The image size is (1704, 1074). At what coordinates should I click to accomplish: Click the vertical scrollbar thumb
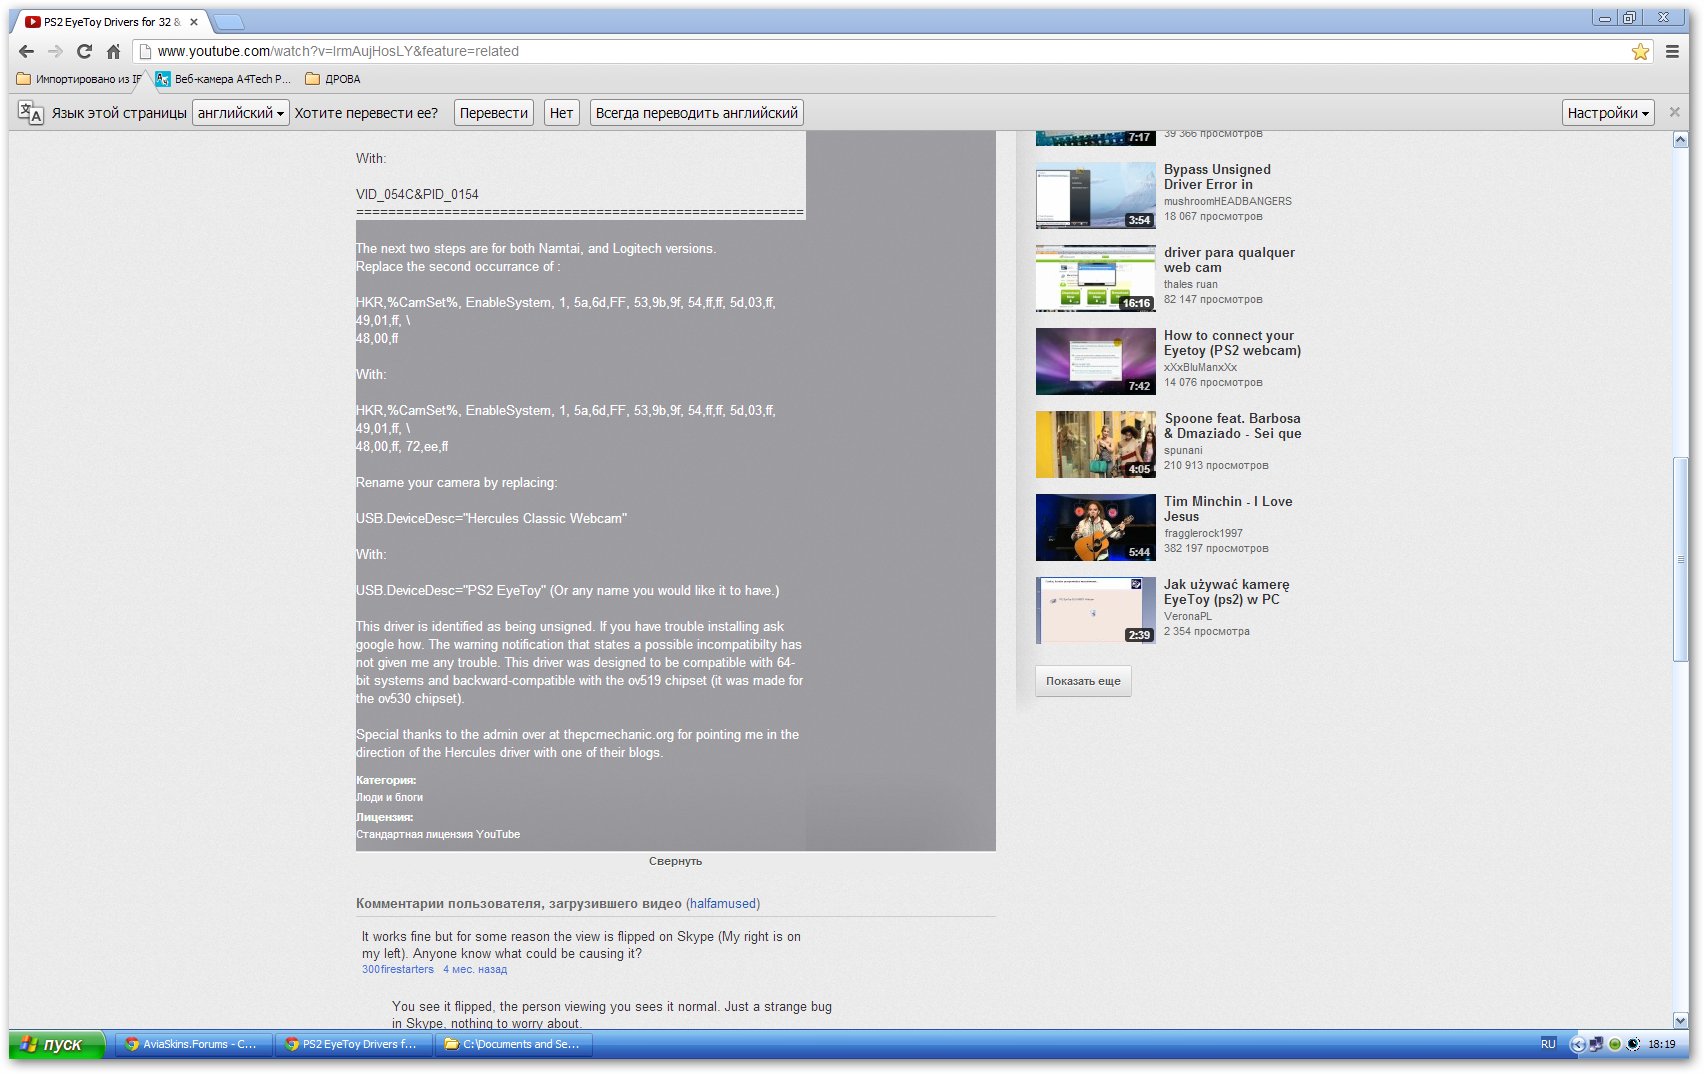[x=1680, y=559]
